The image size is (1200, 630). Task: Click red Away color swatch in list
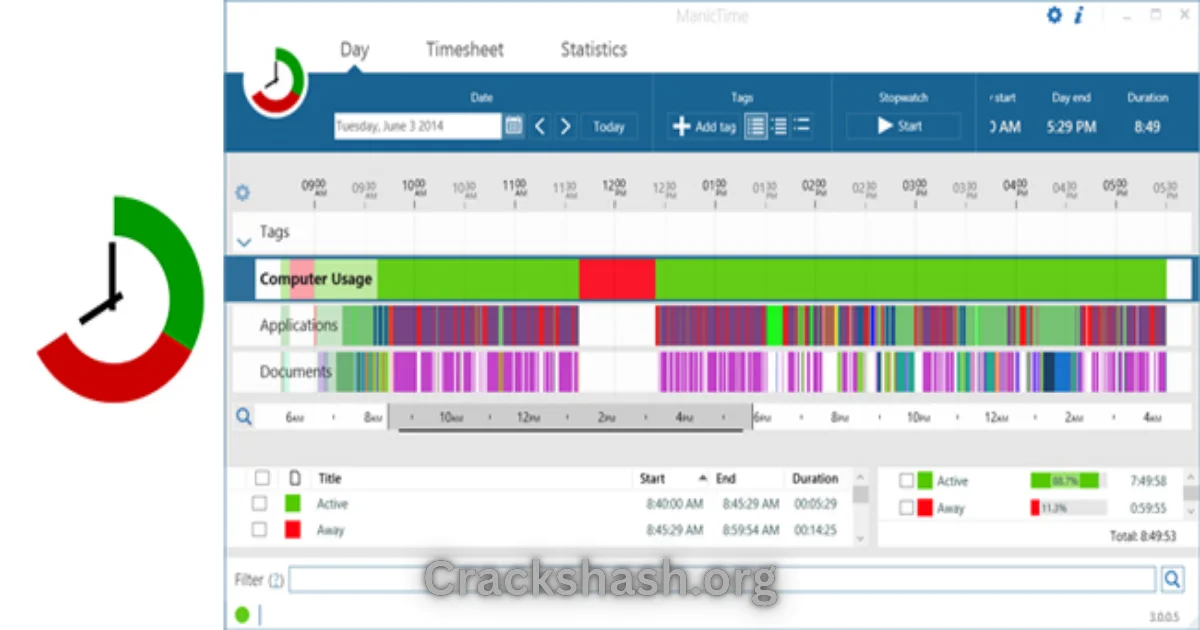click(x=292, y=529)
